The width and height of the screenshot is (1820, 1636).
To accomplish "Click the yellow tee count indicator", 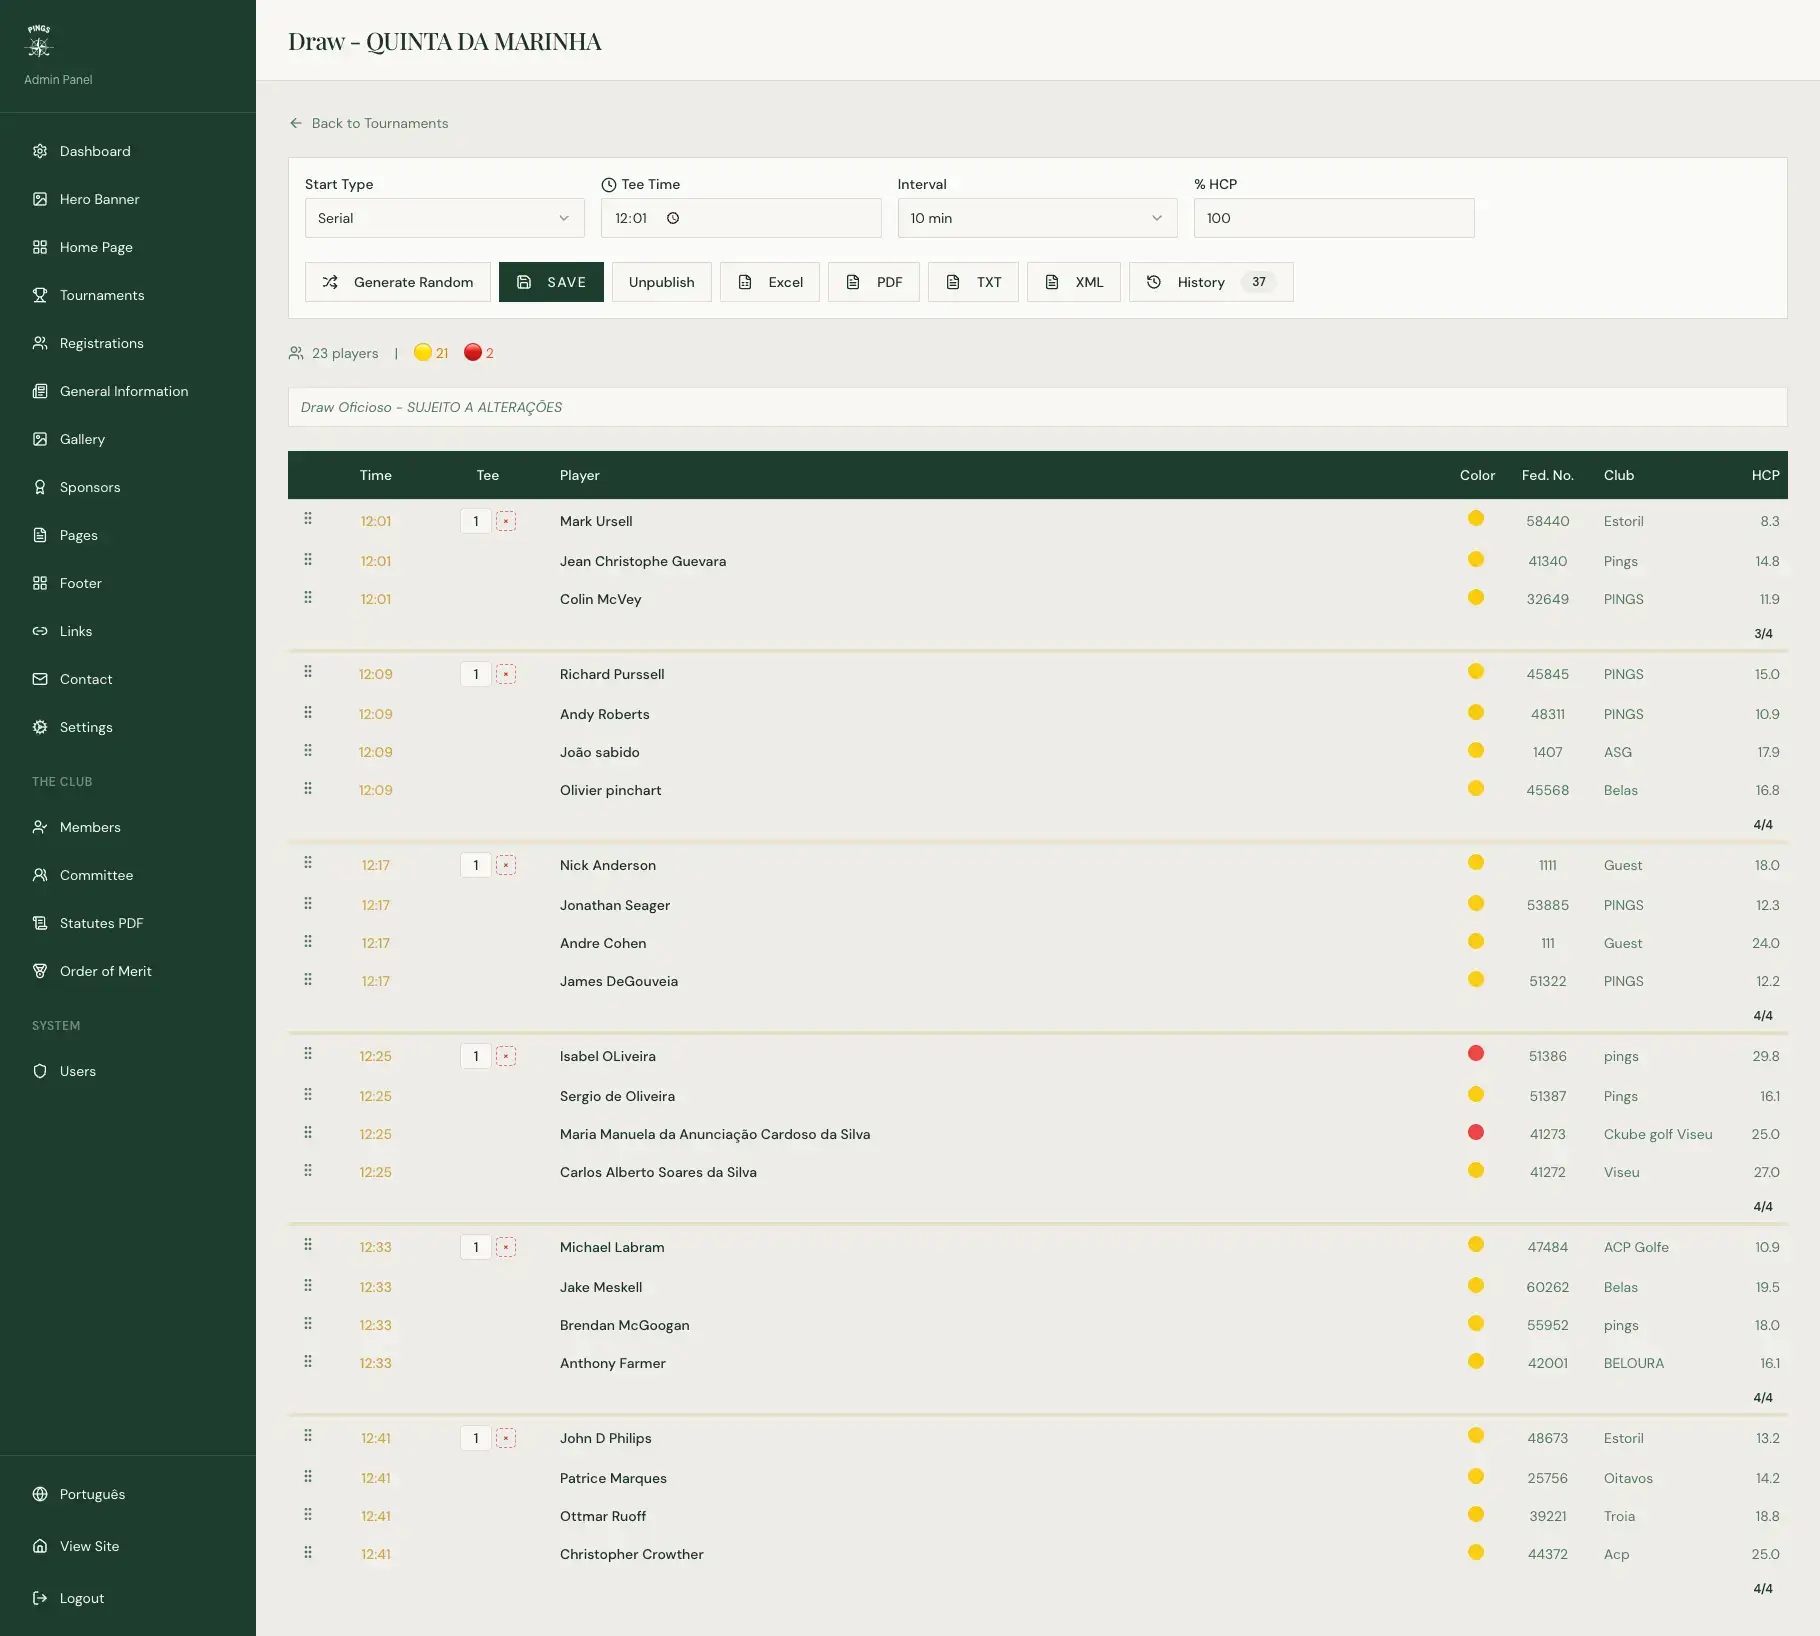I will tap(431, 353).
